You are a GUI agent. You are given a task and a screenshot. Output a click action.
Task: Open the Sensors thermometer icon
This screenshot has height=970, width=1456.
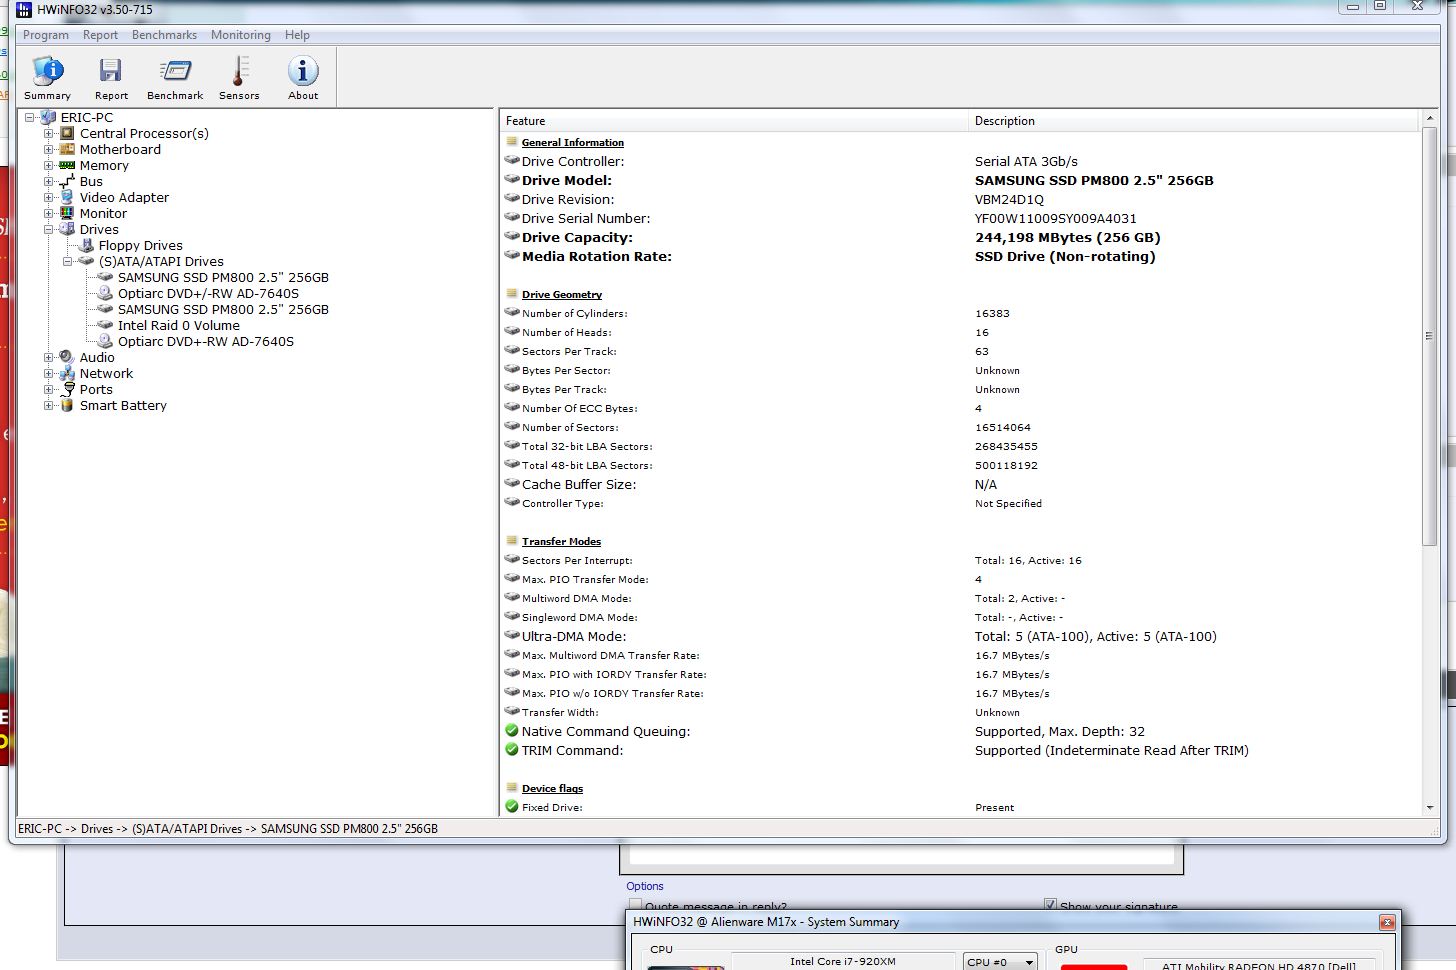coord(239,71)
